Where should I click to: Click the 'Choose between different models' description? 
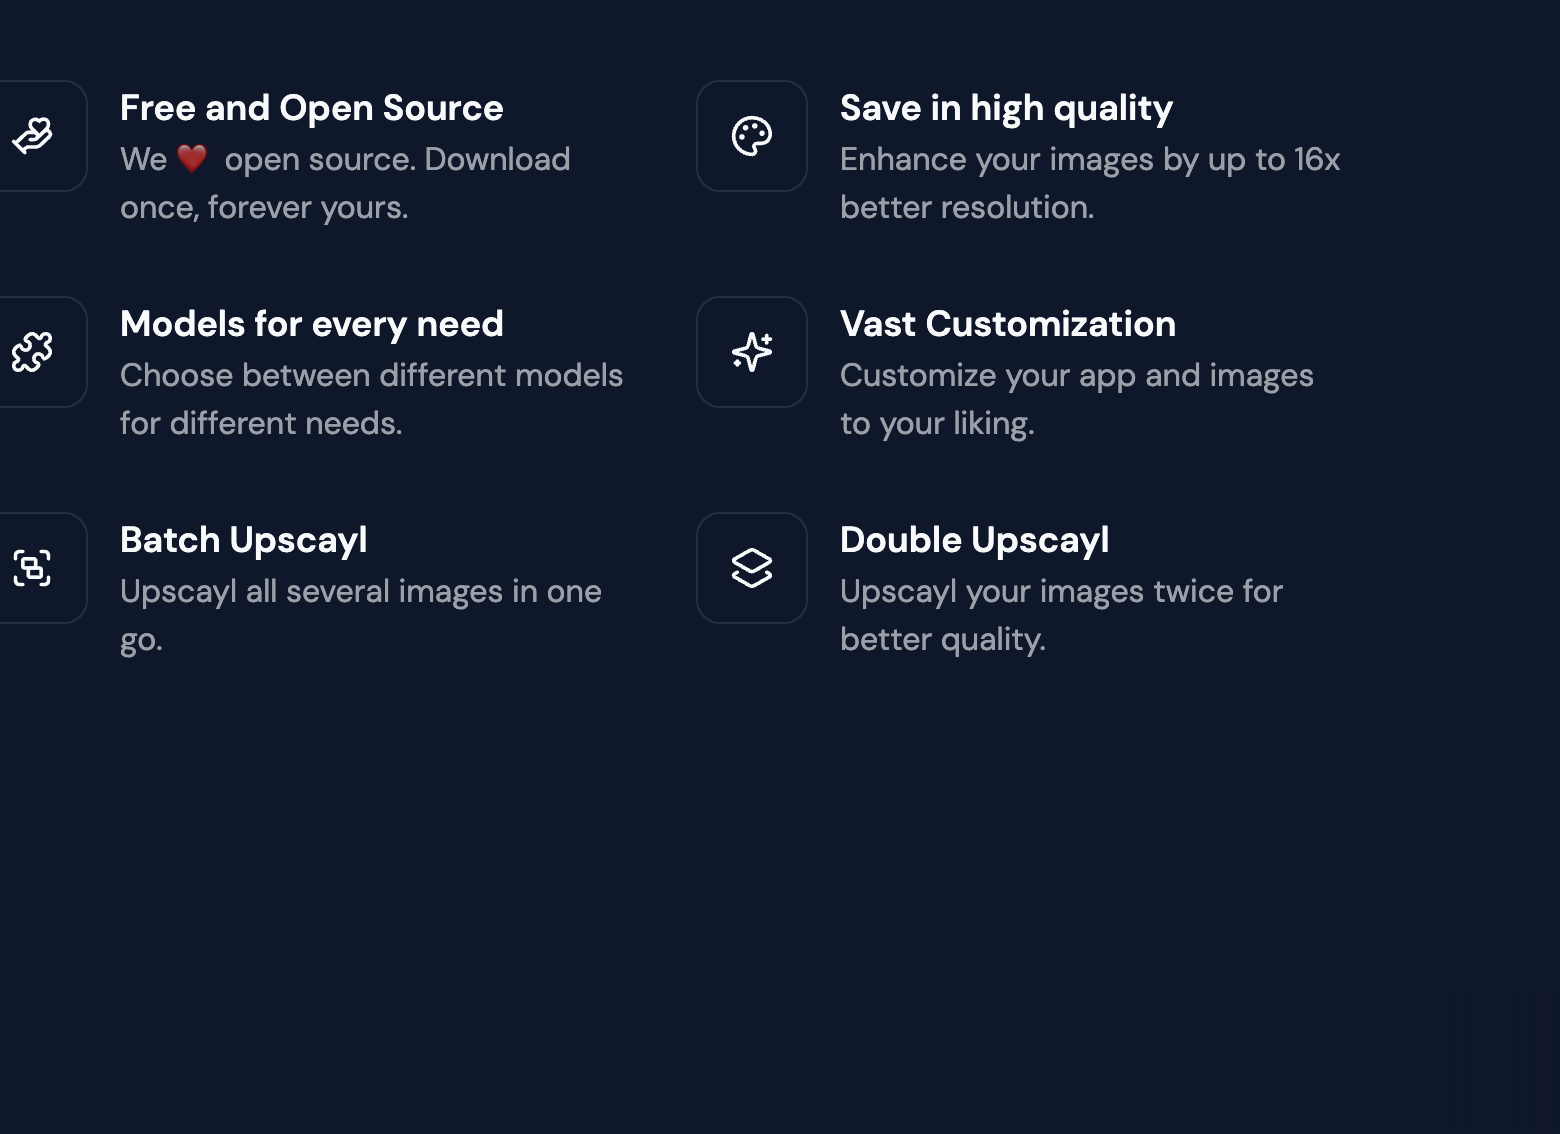tap(371, 376)
